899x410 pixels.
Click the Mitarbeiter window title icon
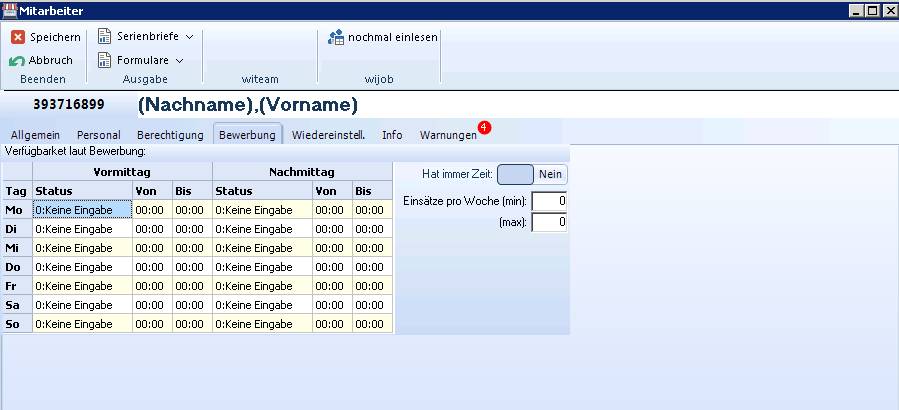[x=9, y=10]
